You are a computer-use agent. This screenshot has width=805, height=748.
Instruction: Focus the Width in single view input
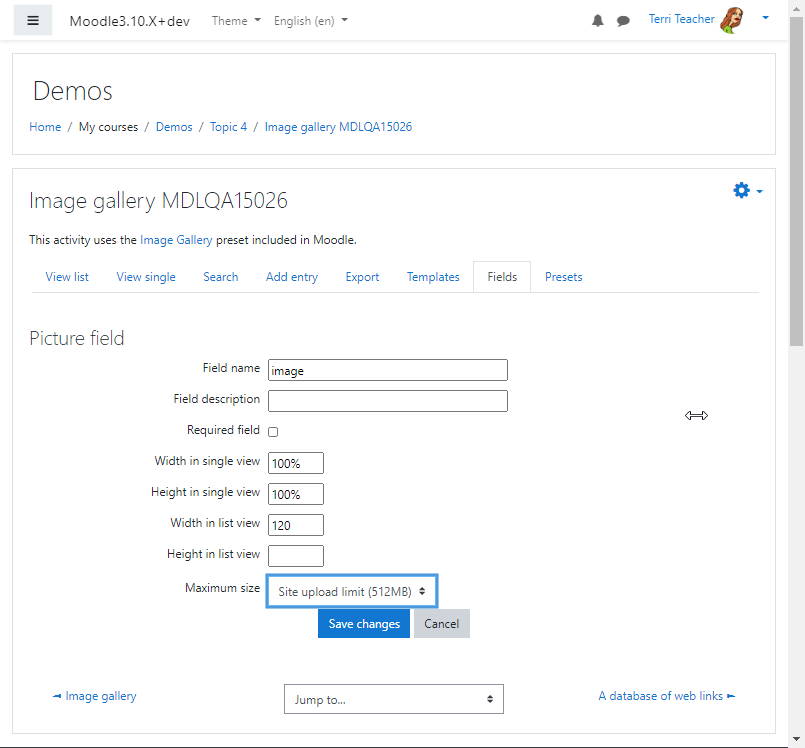[296, 463]
